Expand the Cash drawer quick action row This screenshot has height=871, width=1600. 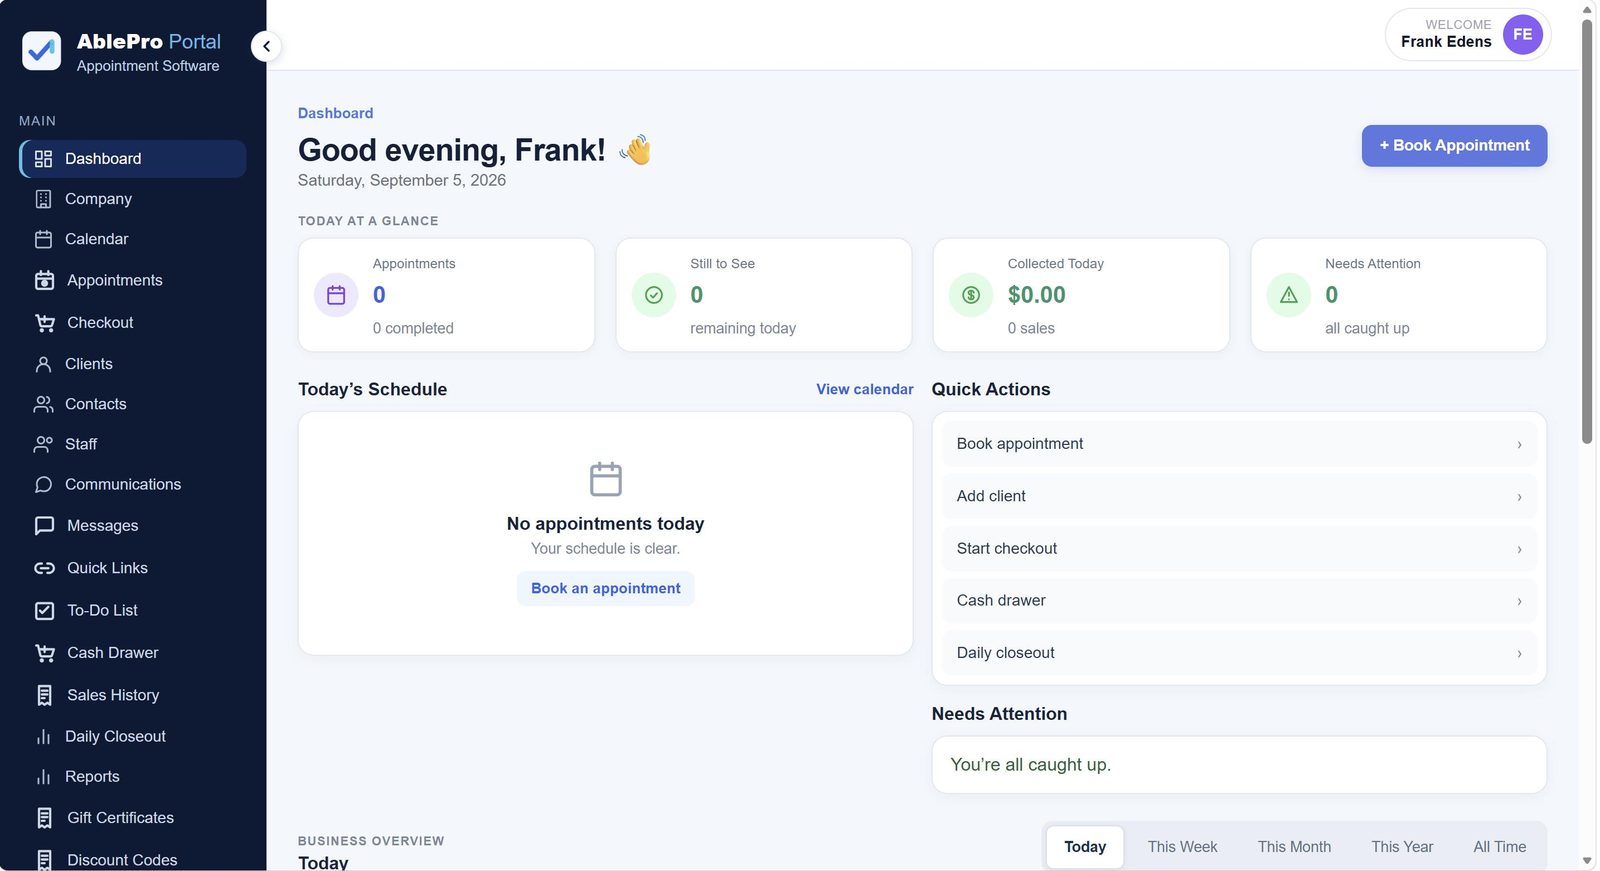pos(1239,601)
